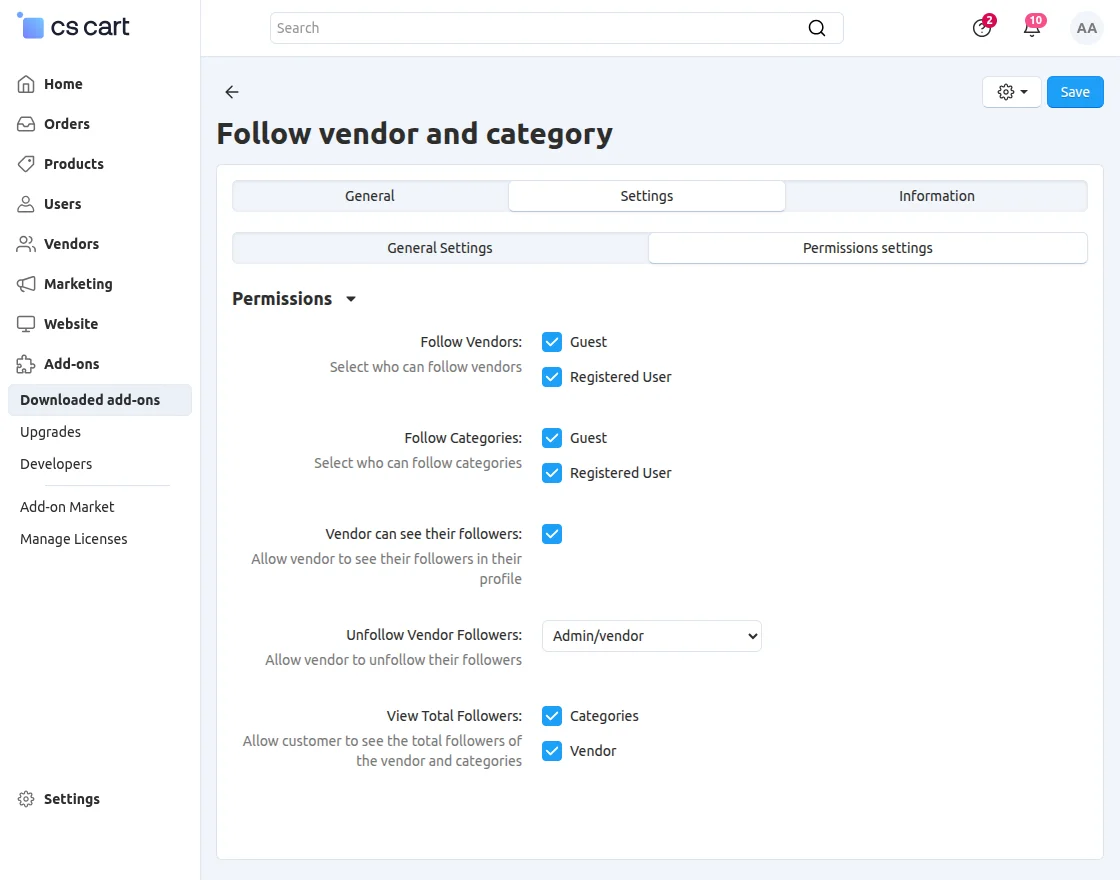
Task: Switch to the General tab
Action: point(369,196)
